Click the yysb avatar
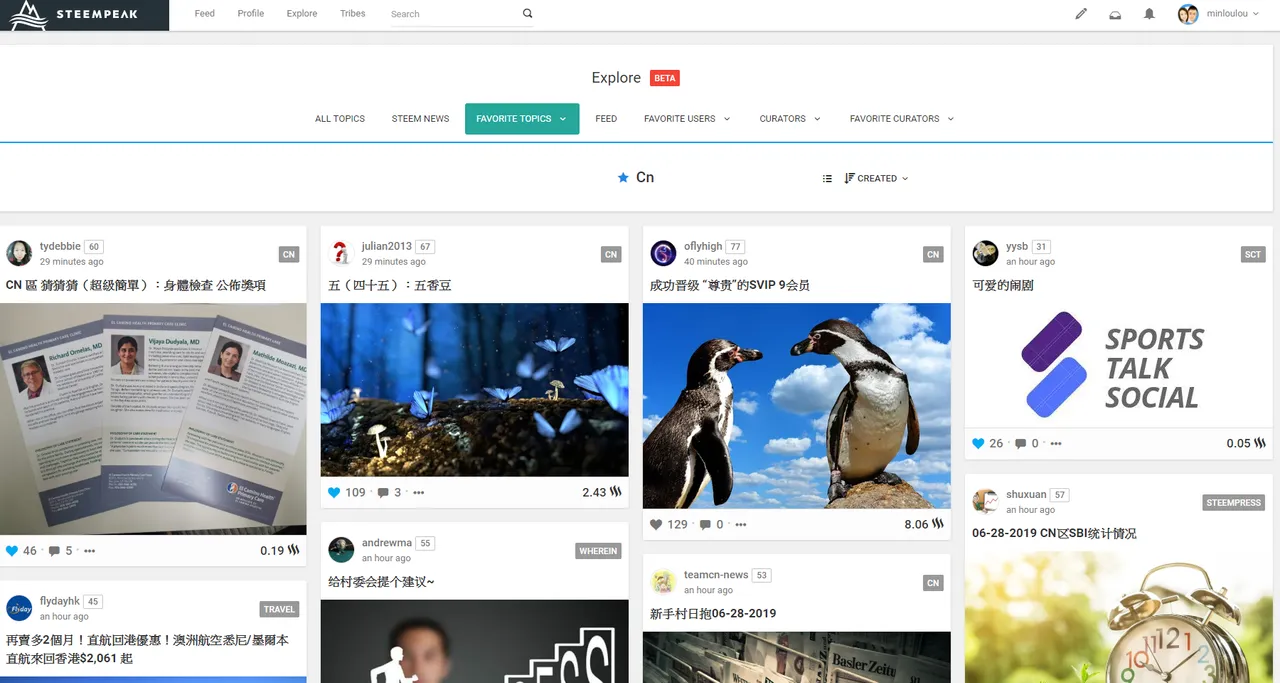 (x=985, y=253)
